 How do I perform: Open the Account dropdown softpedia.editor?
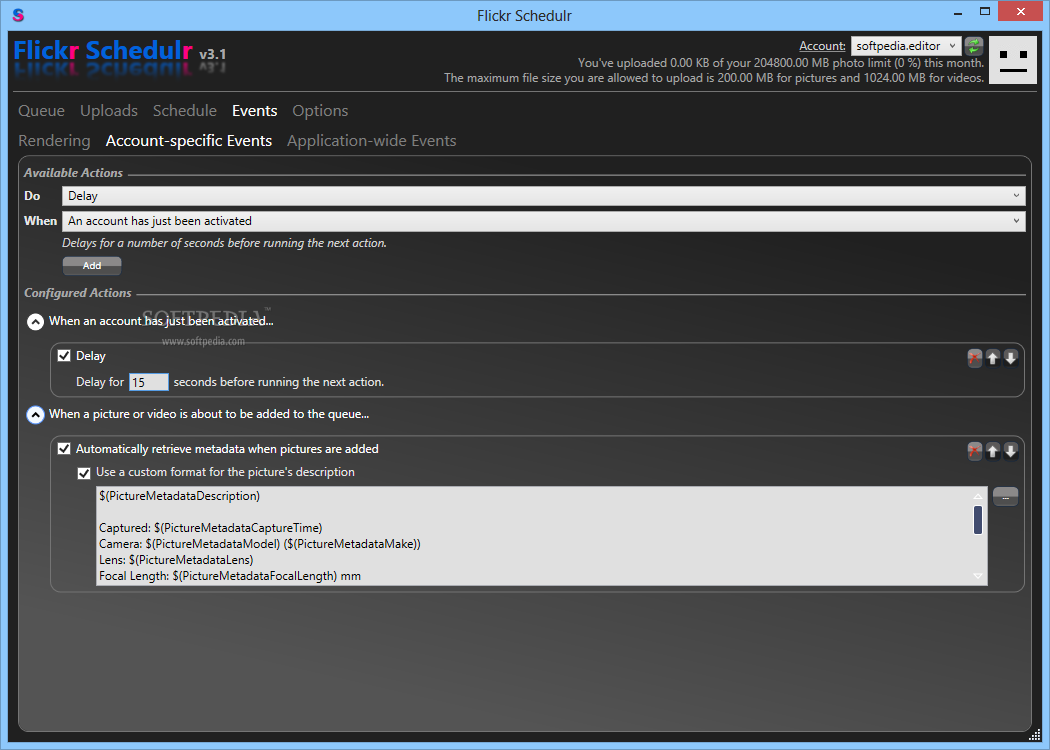(905, 46)
